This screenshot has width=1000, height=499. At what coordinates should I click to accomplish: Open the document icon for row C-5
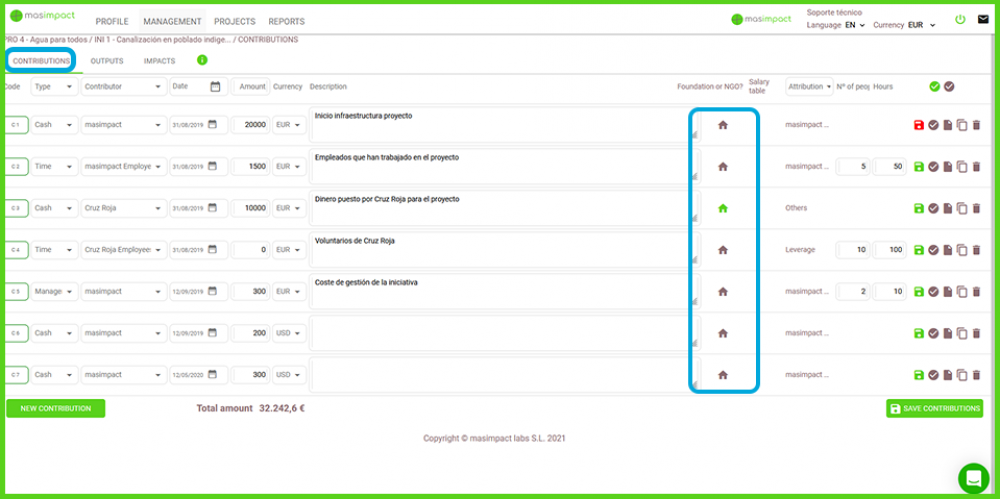point(948,292)
